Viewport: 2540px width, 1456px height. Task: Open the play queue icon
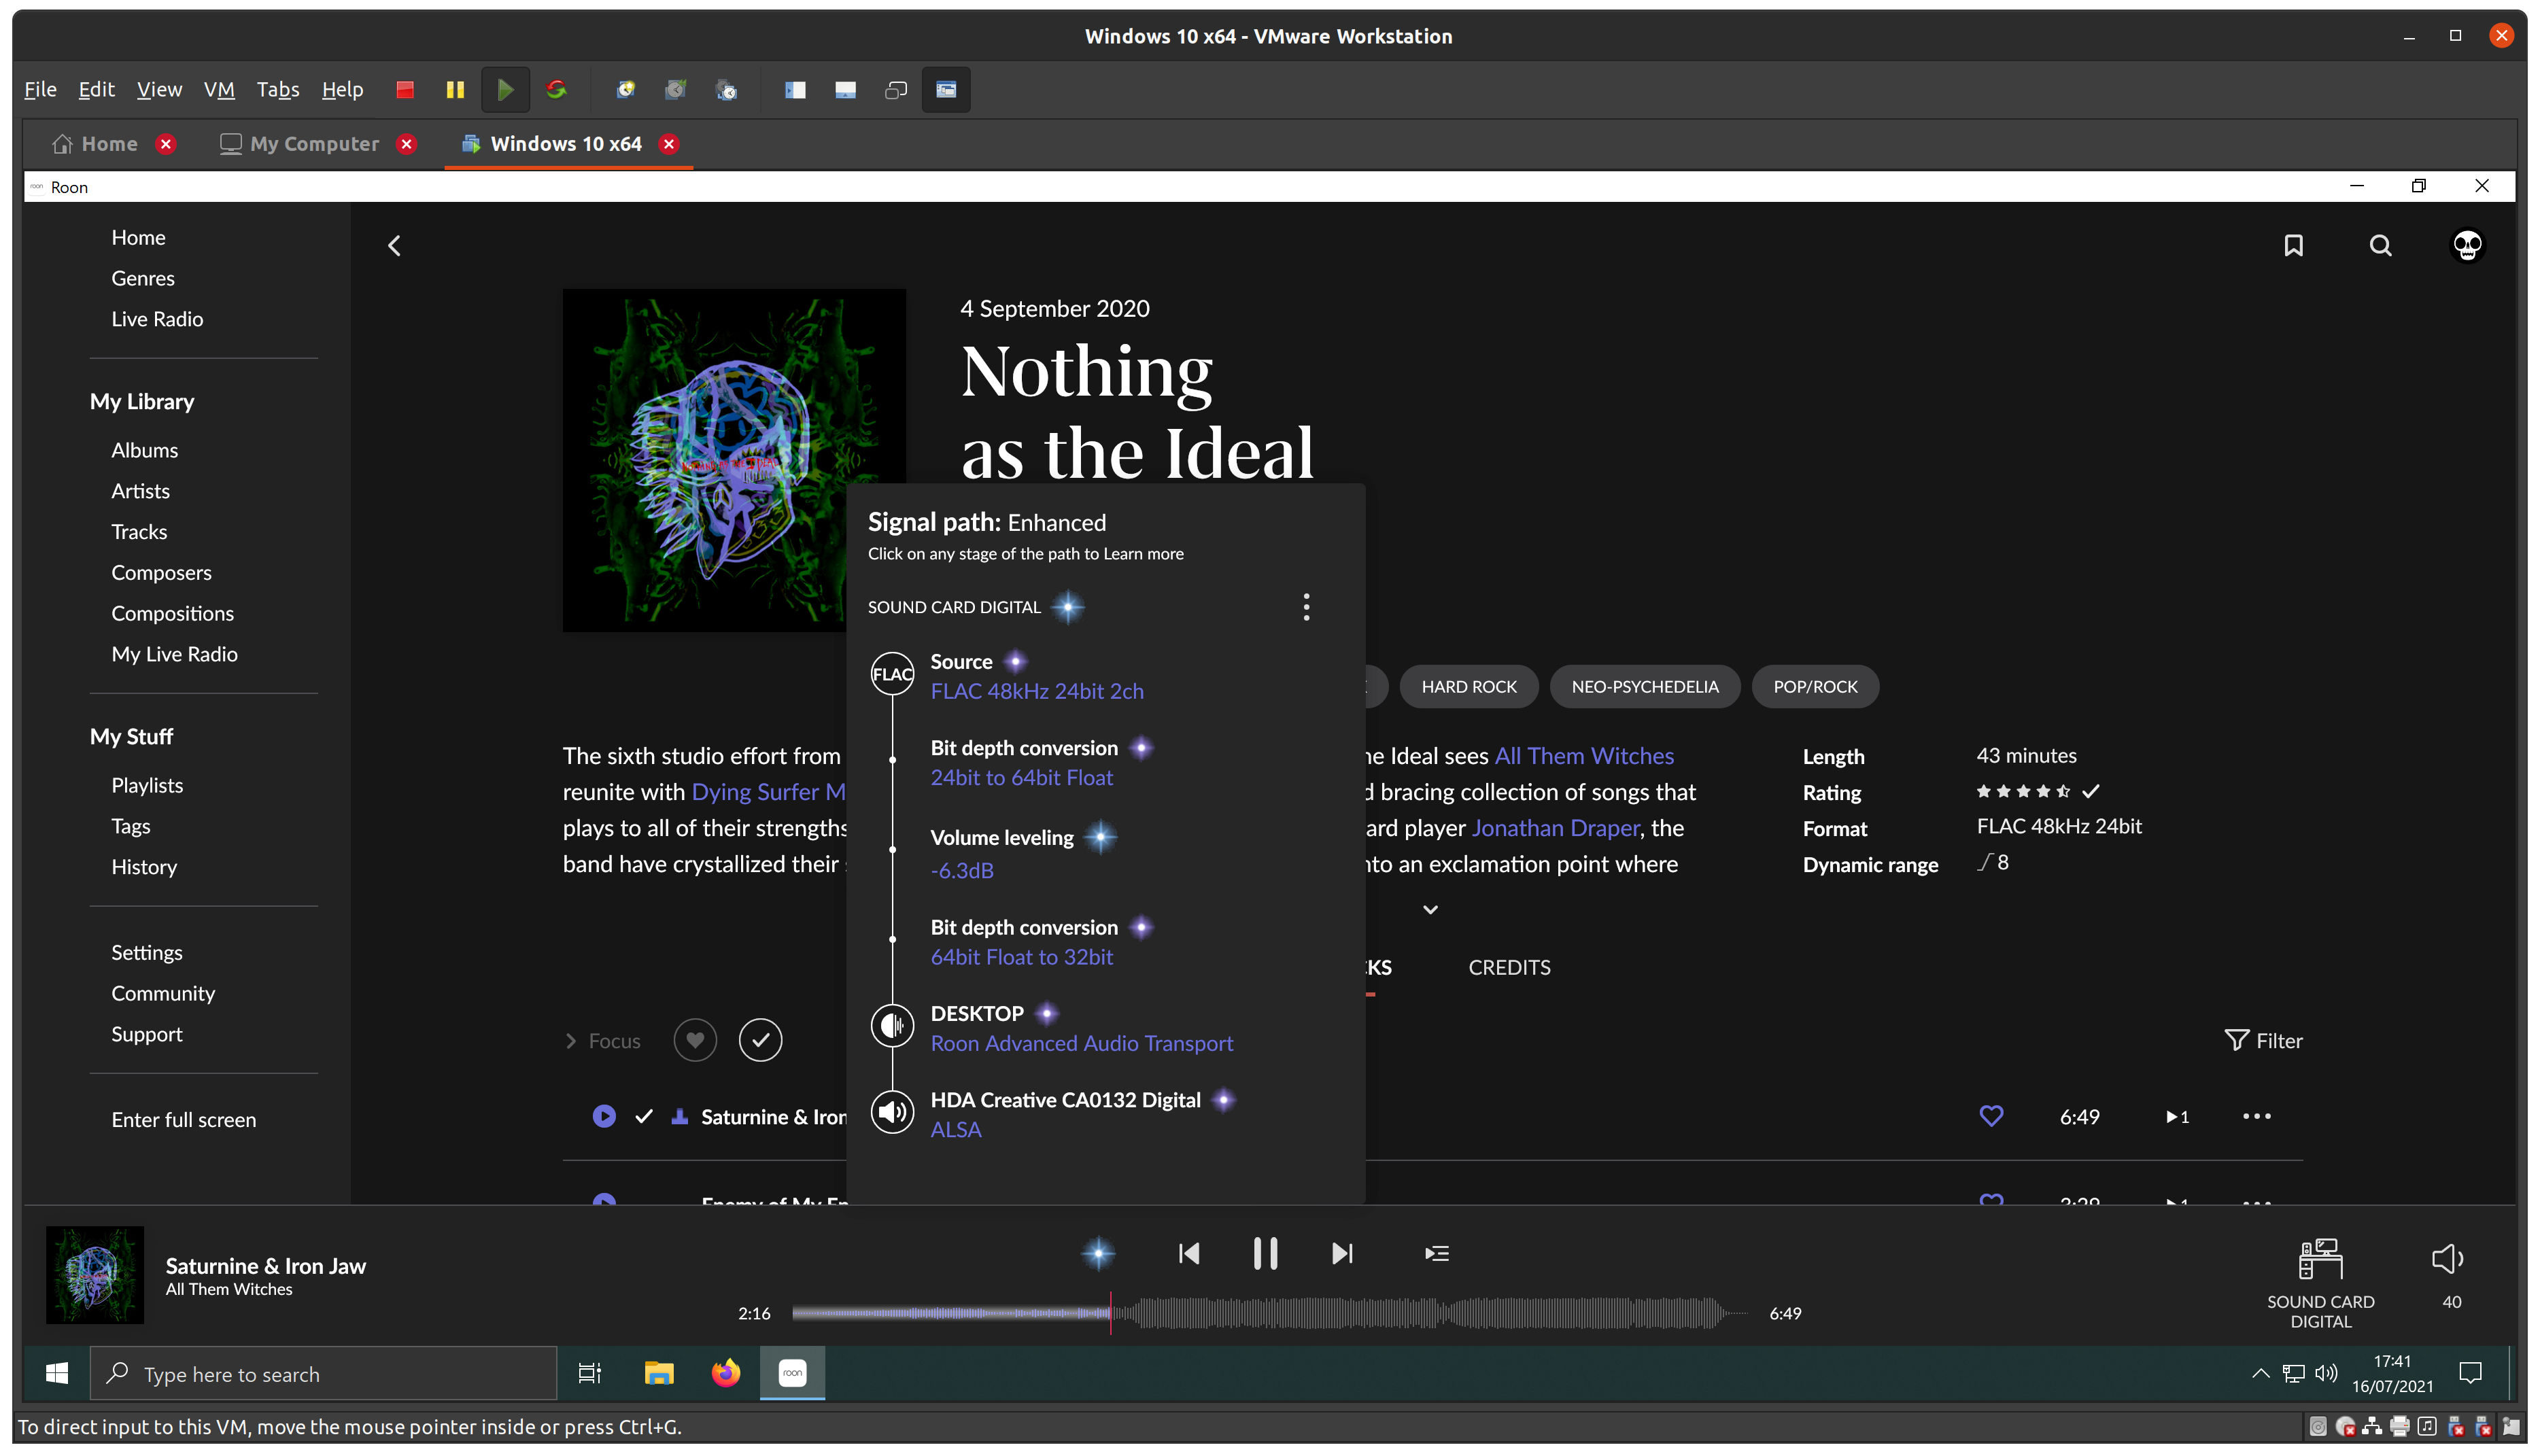pyautogui.click(x=1437, y=1253)
